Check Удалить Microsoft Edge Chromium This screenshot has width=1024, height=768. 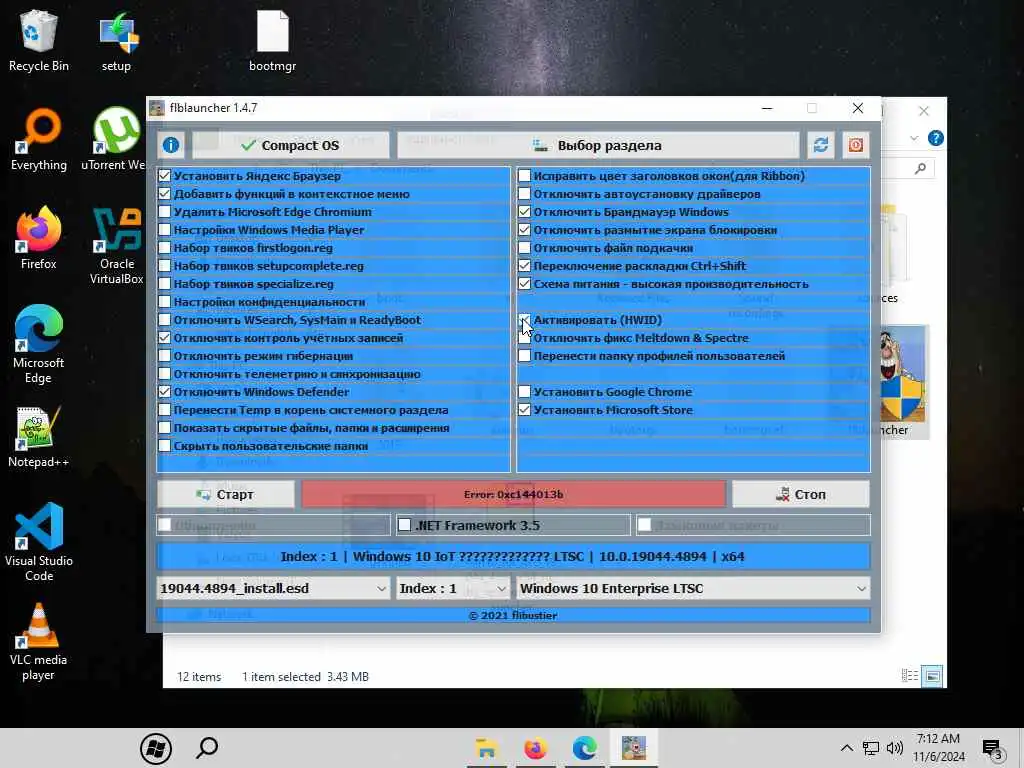[x=165, y=212]
